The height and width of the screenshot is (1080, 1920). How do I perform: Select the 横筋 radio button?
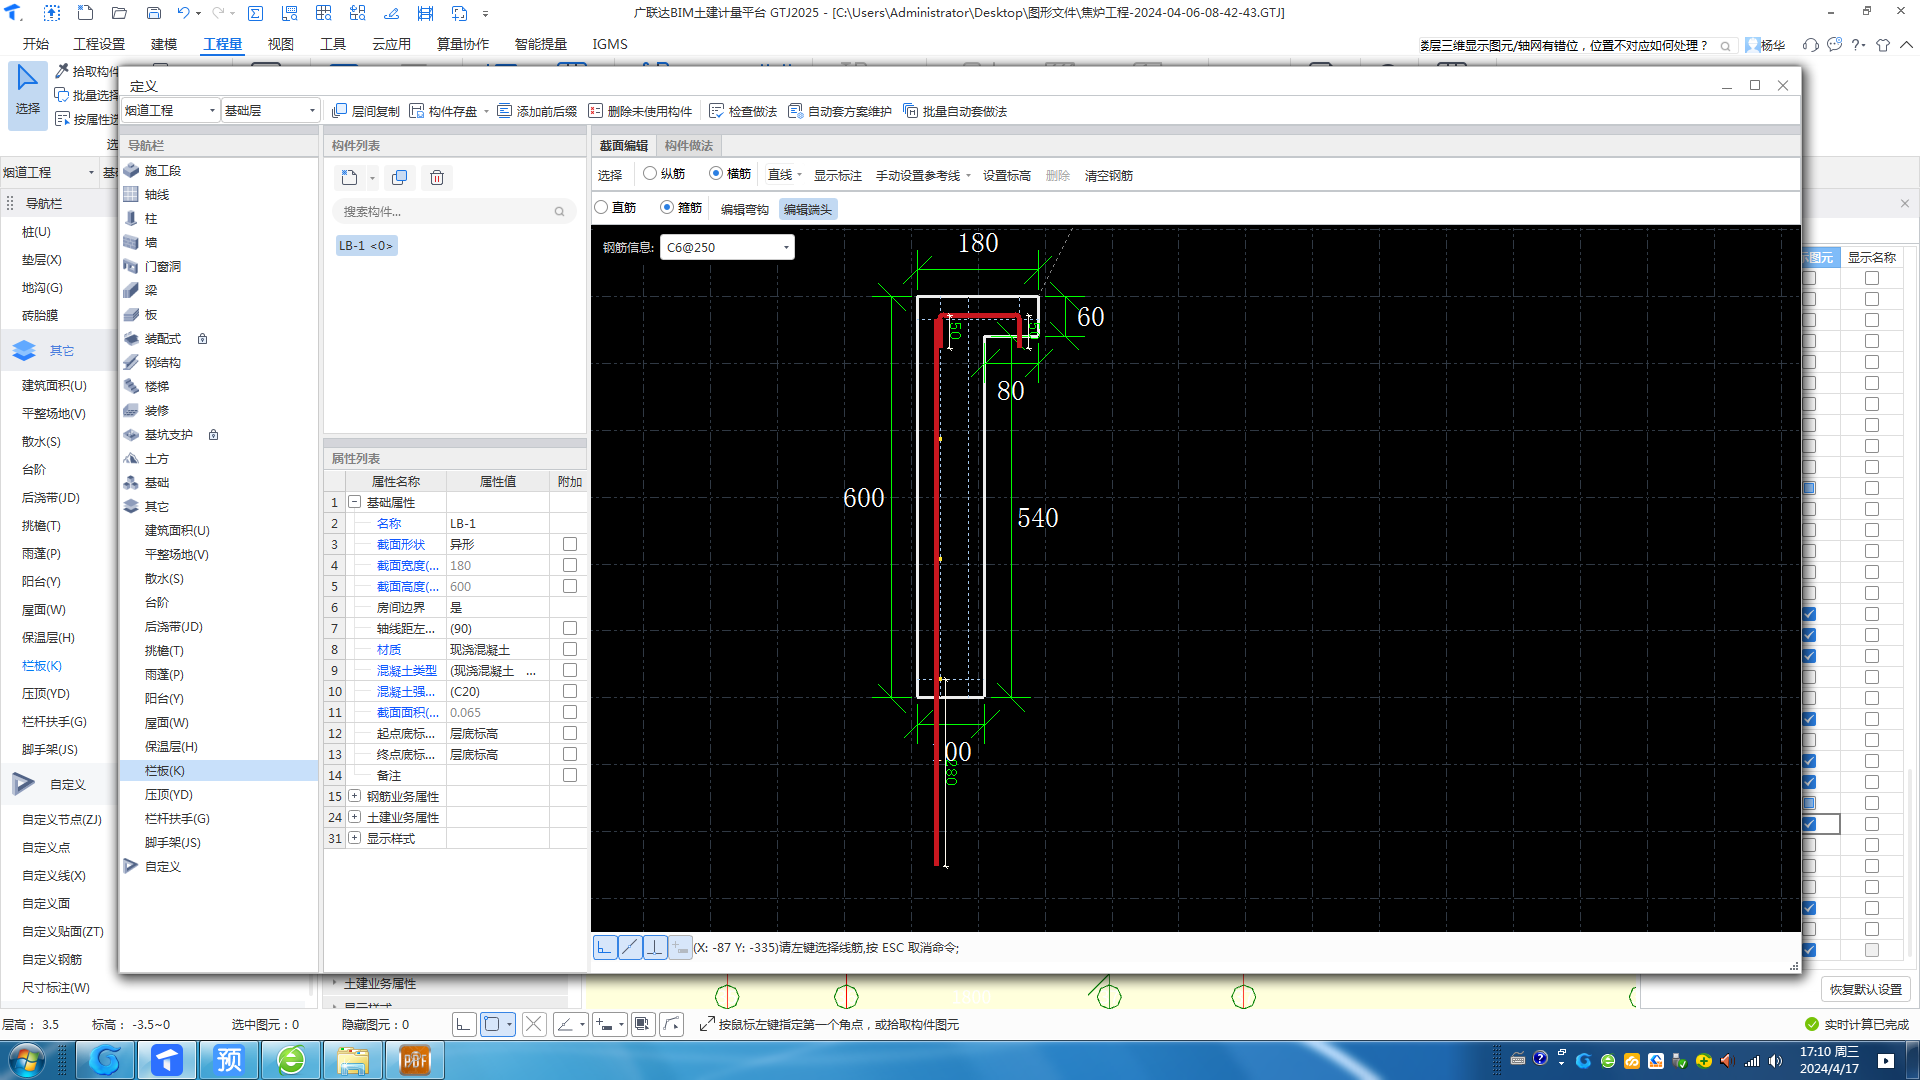[716, 173]
